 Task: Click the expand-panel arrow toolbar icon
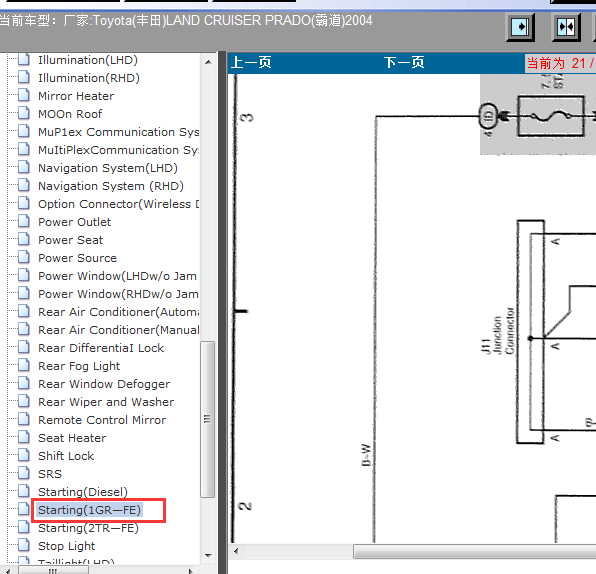coord(520,27)
